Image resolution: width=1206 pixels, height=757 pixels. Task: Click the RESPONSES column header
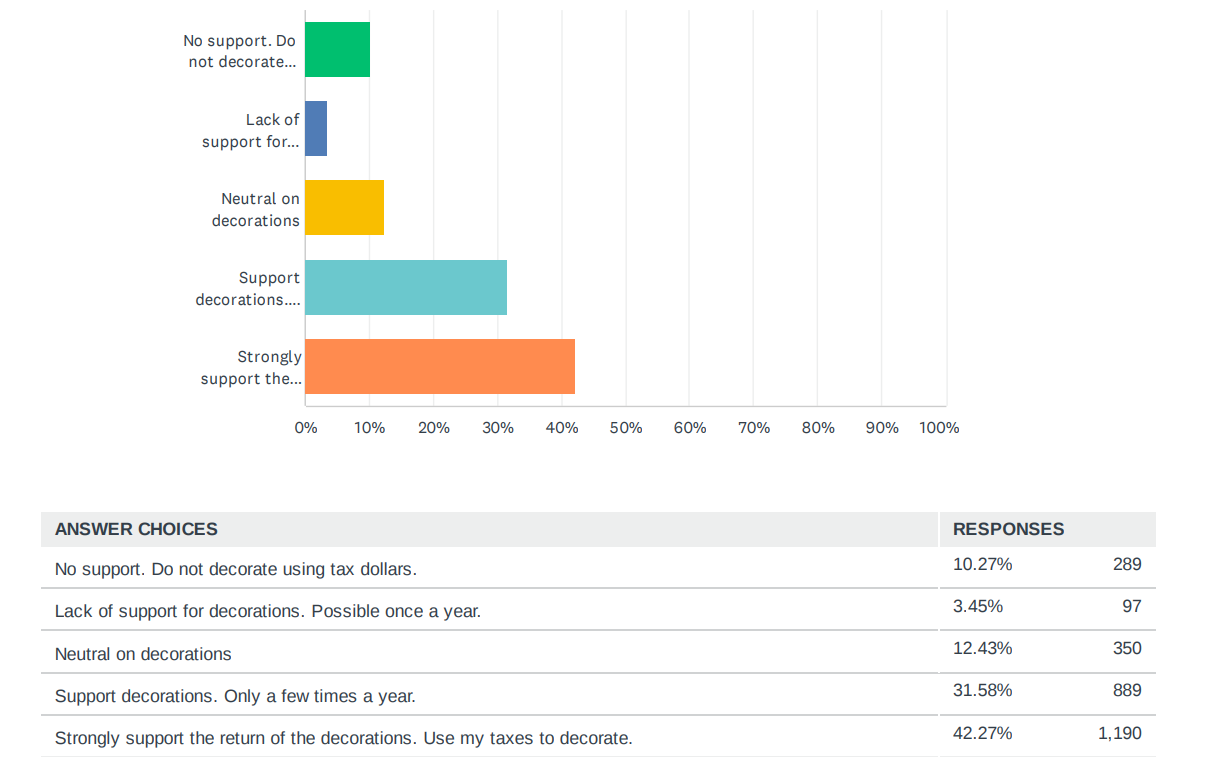(1008, 529)
